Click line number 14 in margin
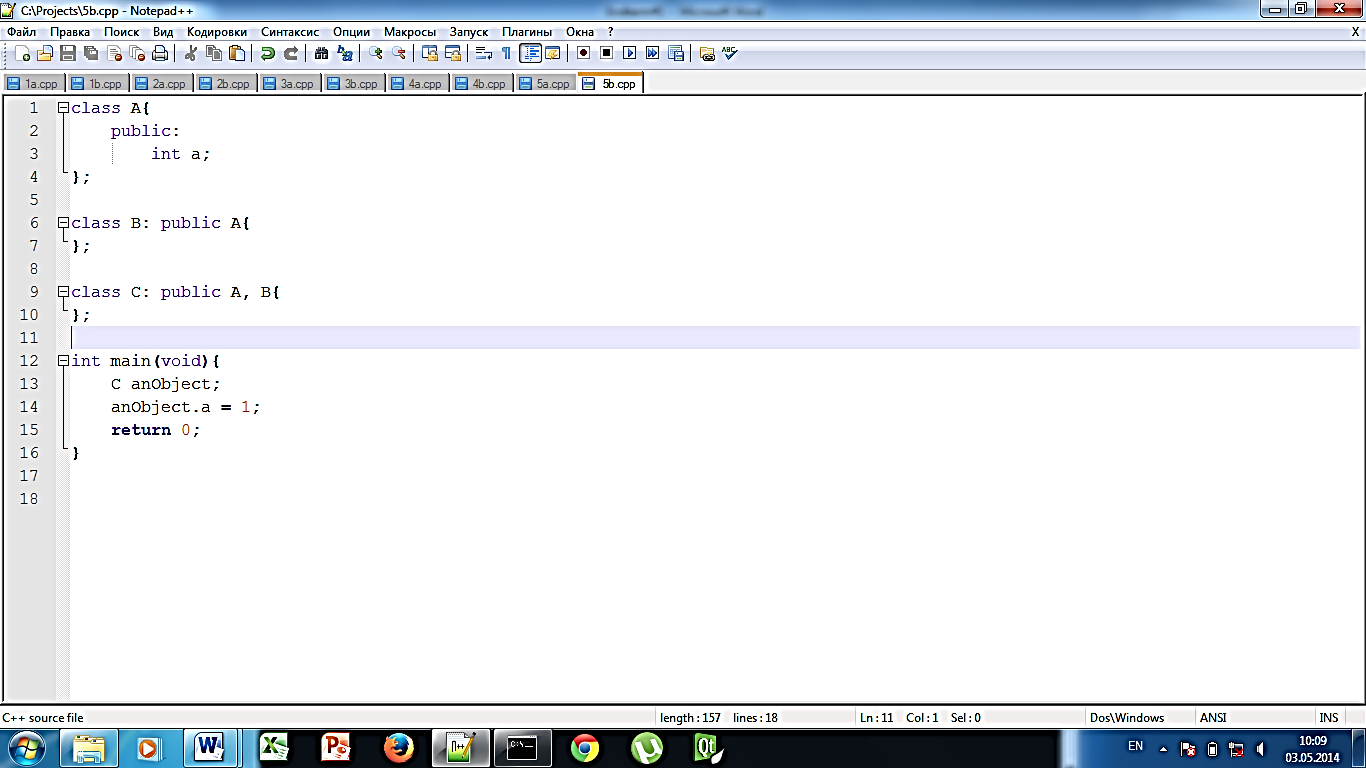This screenshot has height=768, width=1366. pyautogui.click(x=28, y=407)
